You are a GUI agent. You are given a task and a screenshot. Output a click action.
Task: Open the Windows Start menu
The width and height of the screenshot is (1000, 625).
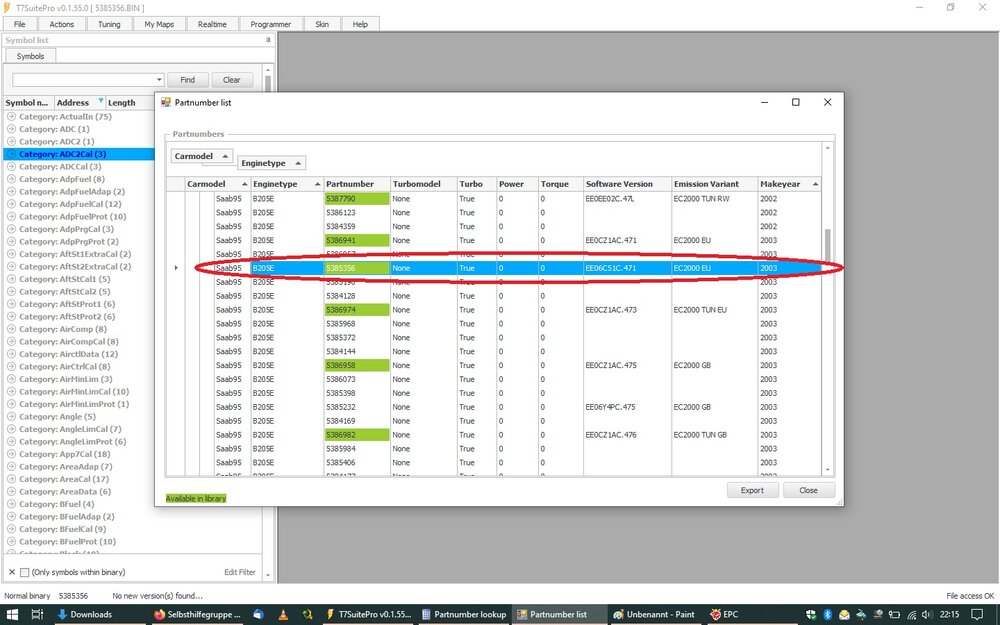pyautogui.click(x=14, y=614)
